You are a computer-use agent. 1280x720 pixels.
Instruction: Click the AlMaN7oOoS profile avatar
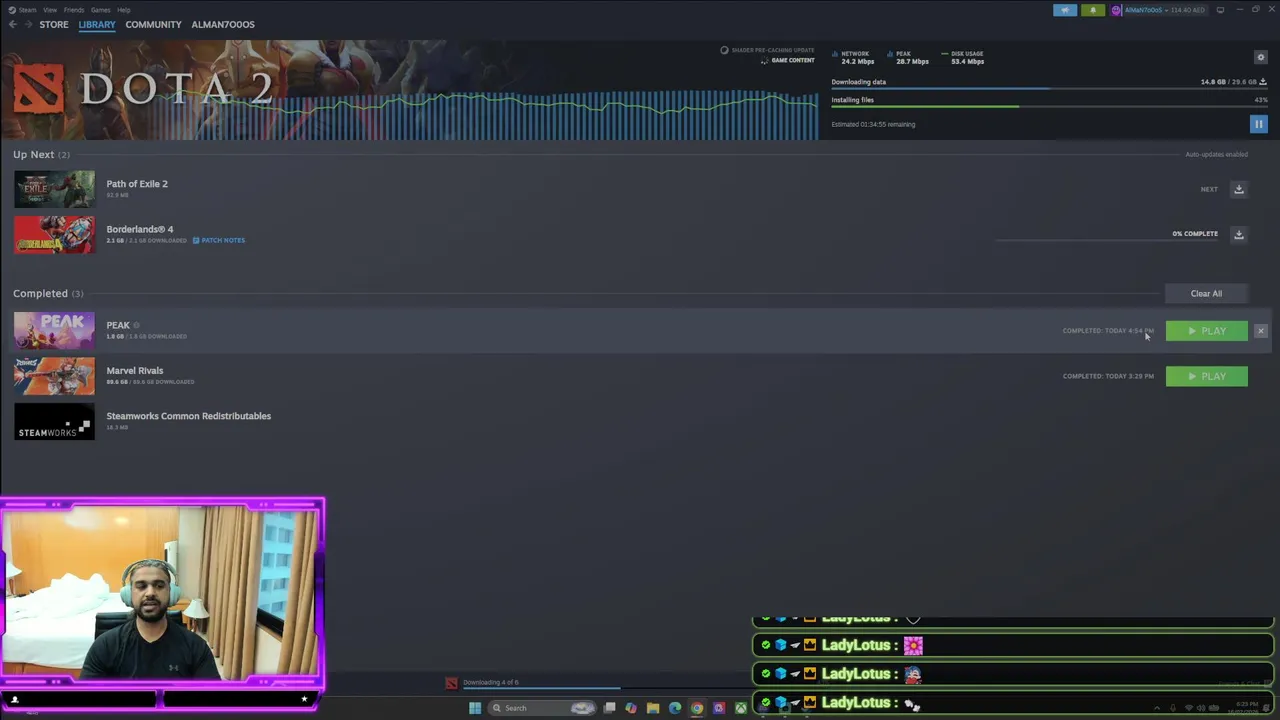[x=1116, y=10]
